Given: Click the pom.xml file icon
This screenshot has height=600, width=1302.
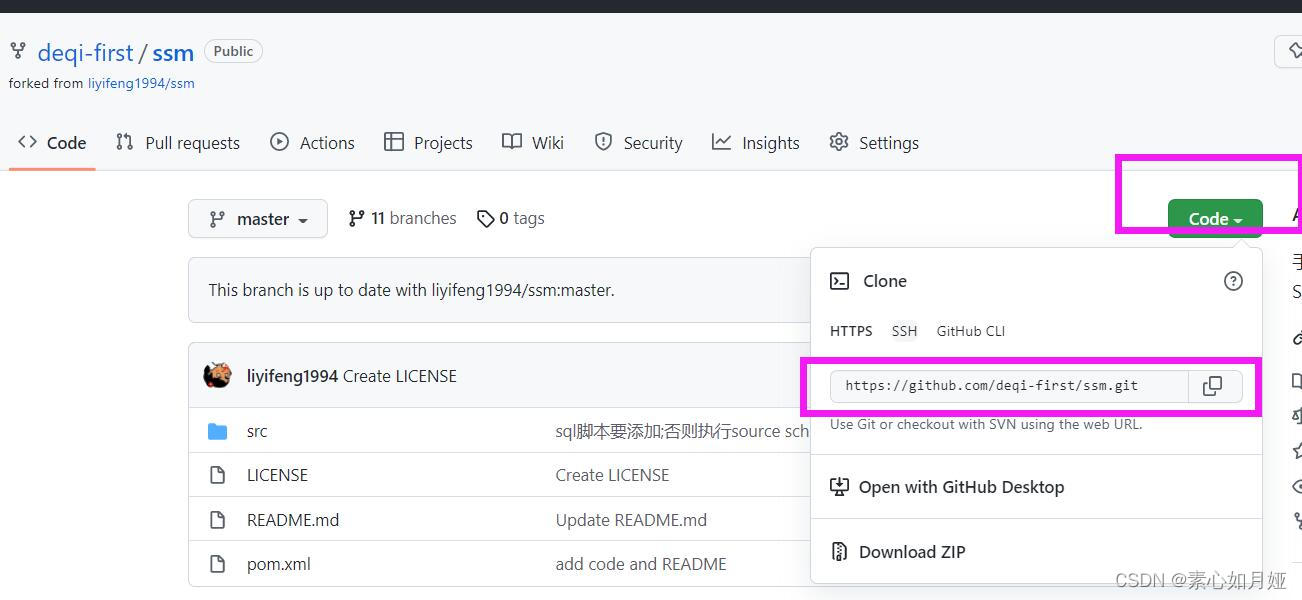Looking at the screenshot, I should coord(217,564).
